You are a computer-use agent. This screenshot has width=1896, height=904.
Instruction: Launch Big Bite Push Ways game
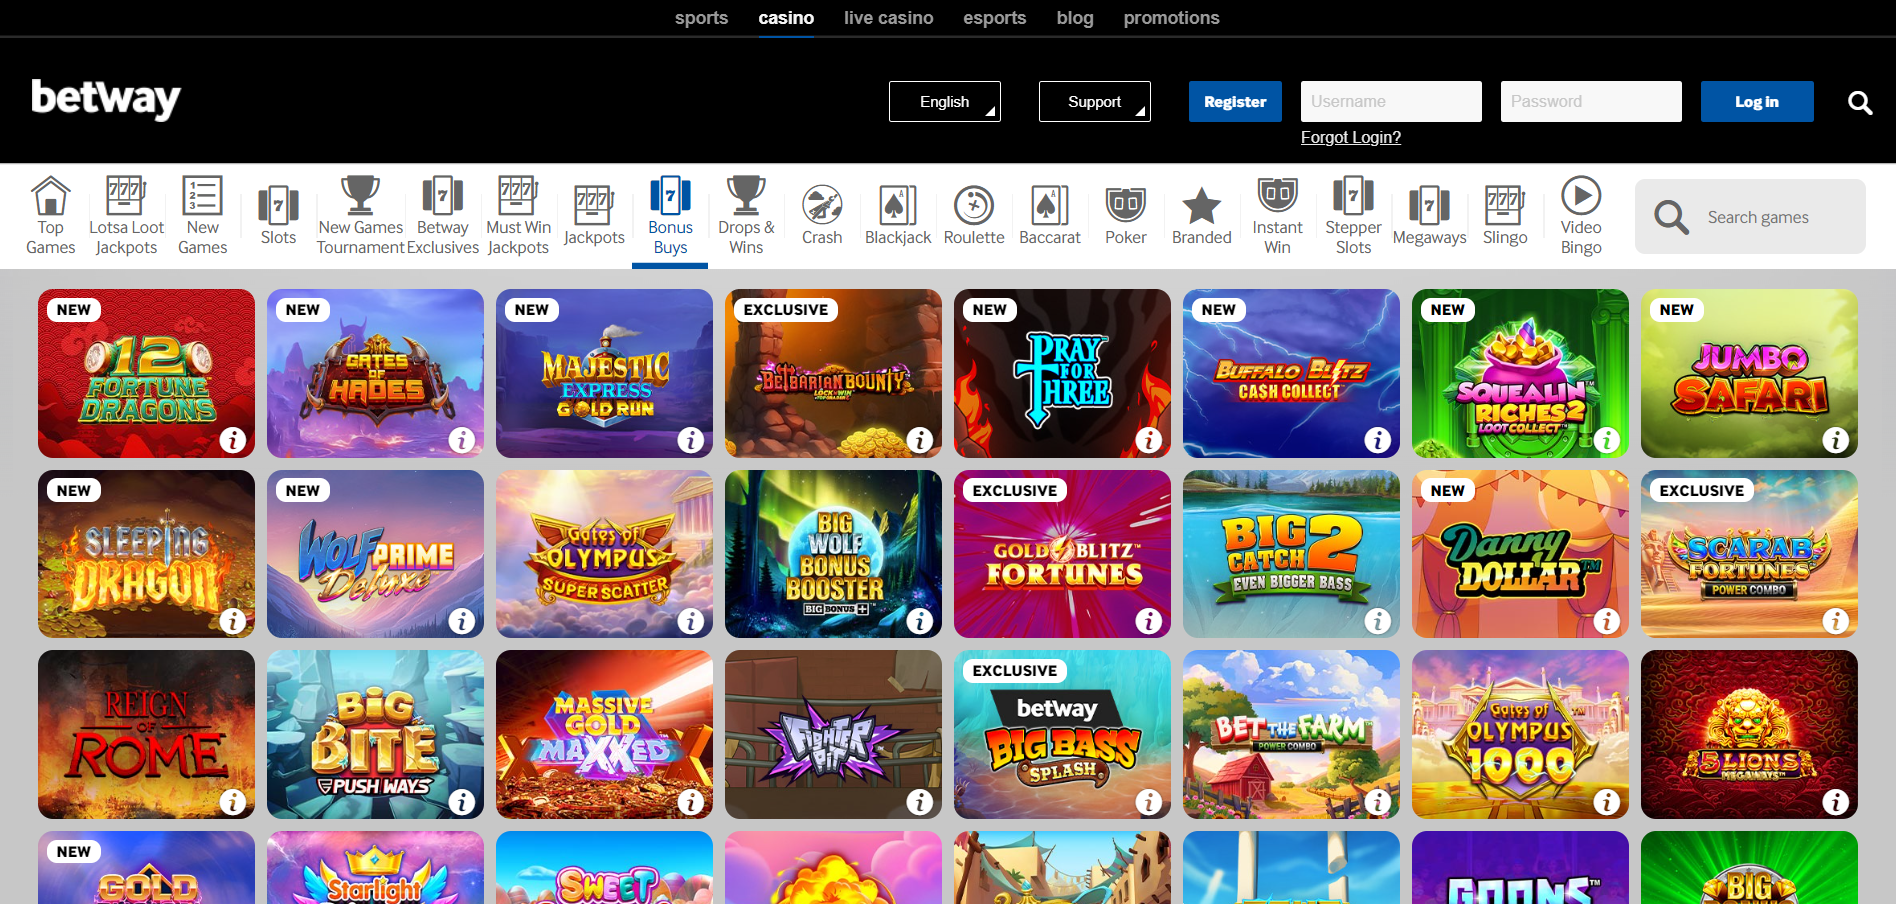[x=375, y=735]
